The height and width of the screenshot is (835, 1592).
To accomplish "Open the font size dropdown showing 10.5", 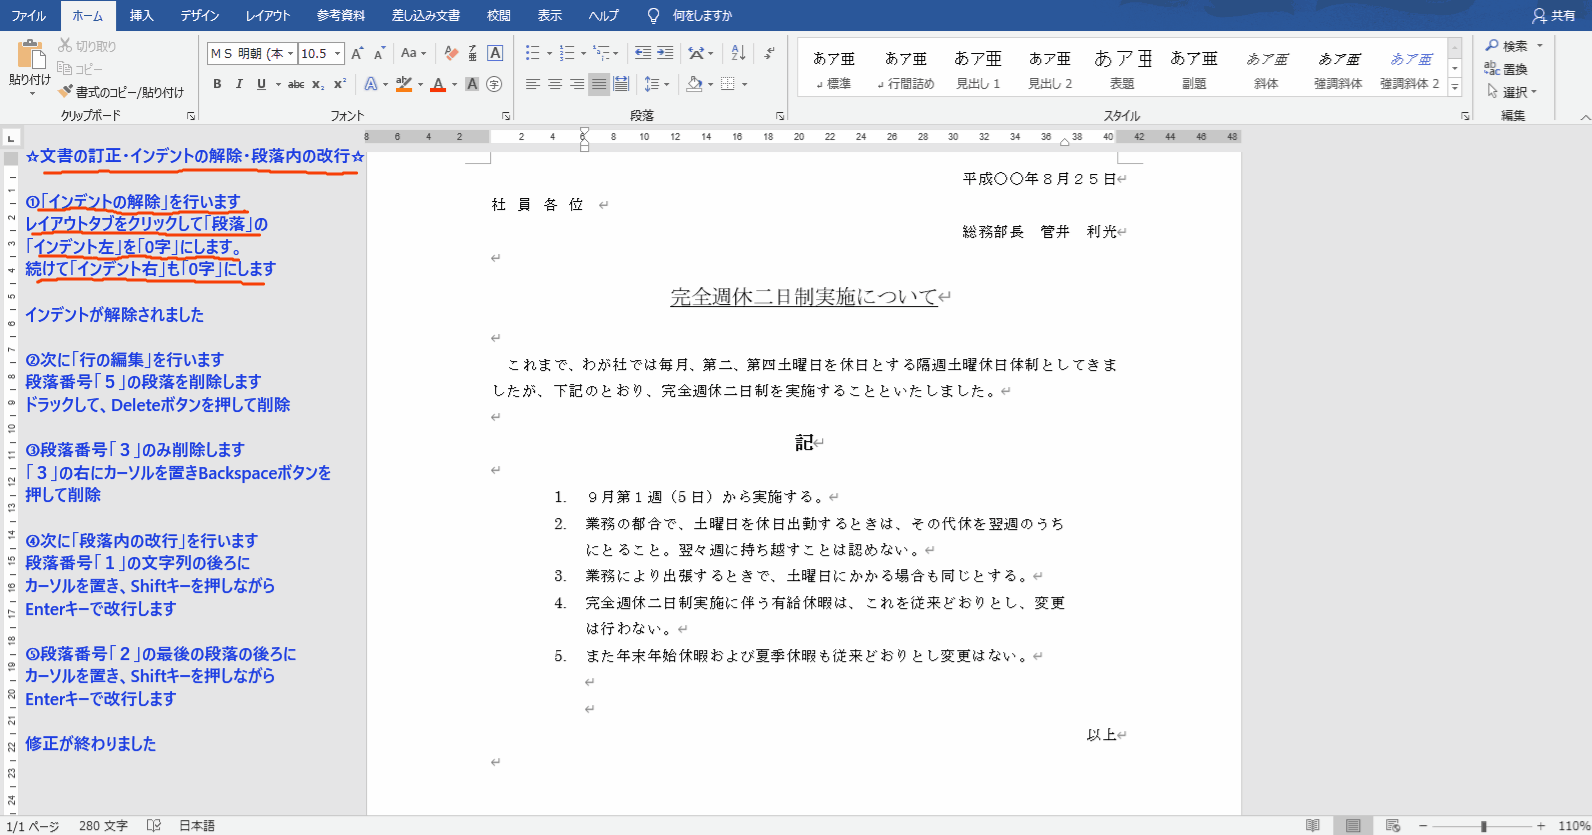I will click(x=338, y=54).
